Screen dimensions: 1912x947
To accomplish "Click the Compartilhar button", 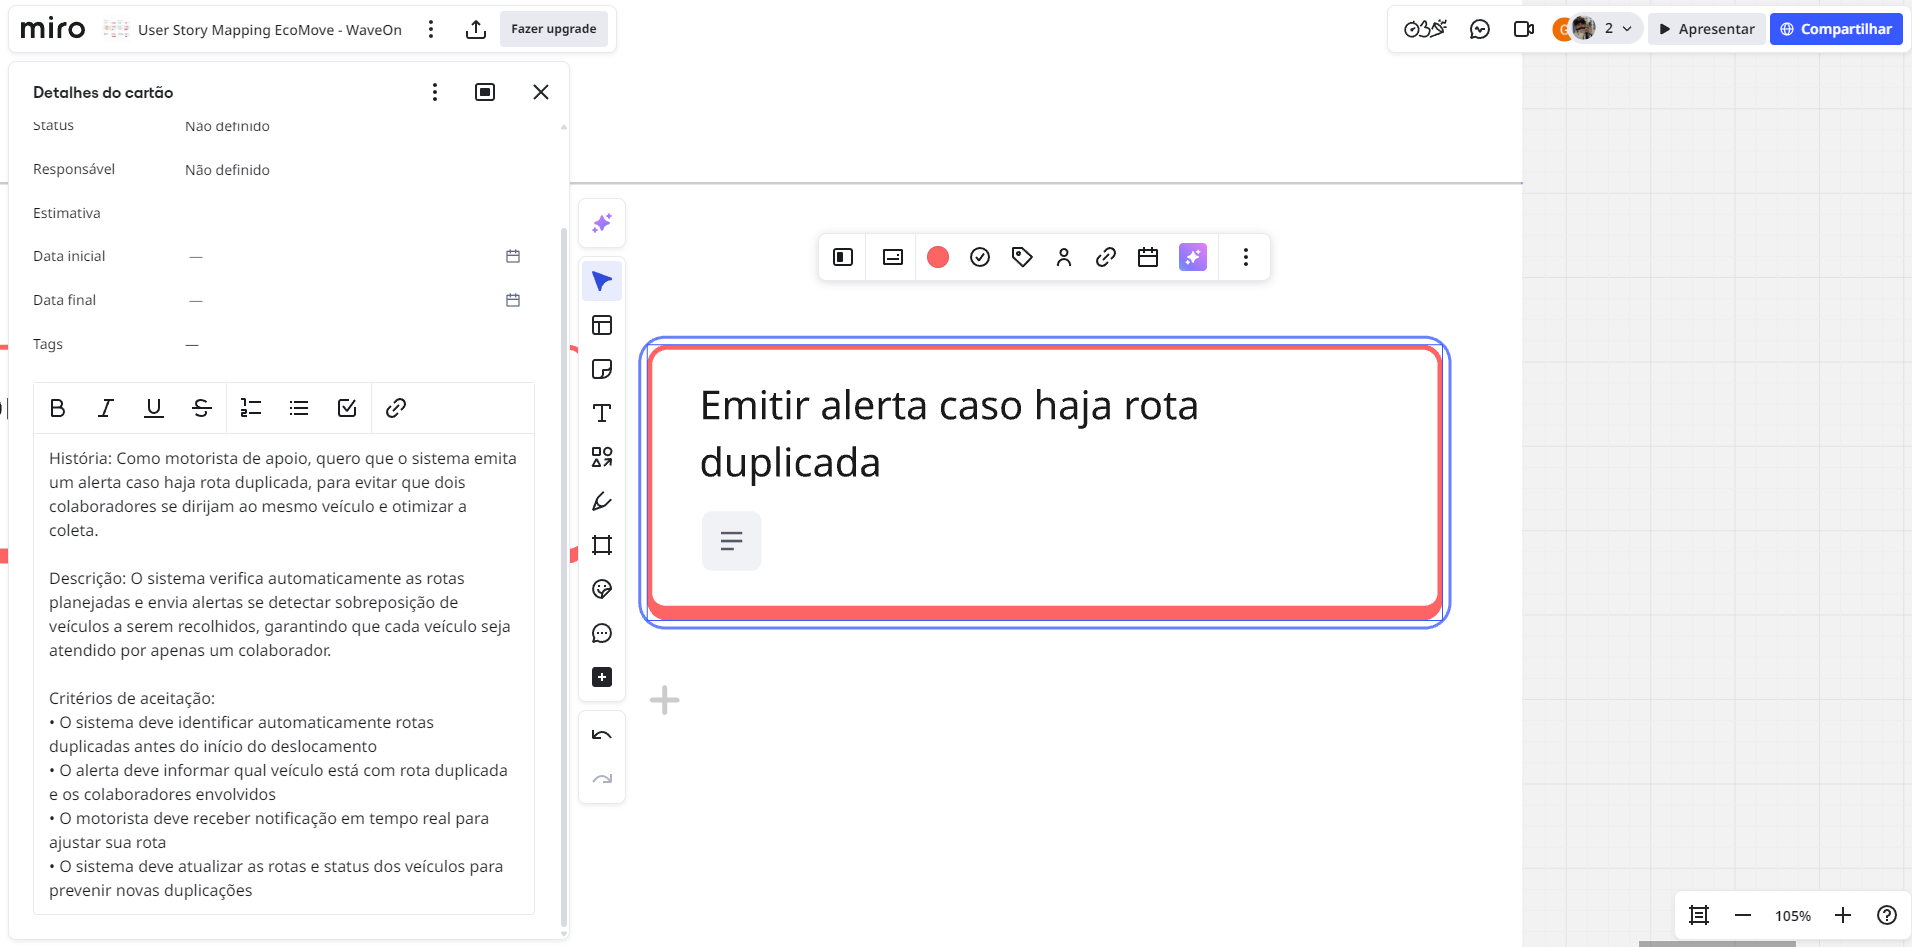I will click(x=1836, y=29).
